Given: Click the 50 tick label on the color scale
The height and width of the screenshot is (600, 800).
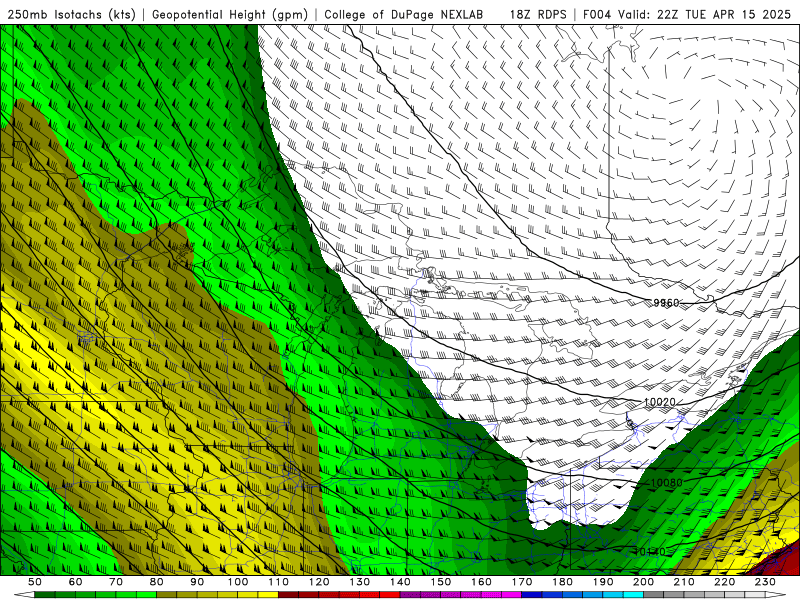Looking at the screenshot, I should (35, 582).
